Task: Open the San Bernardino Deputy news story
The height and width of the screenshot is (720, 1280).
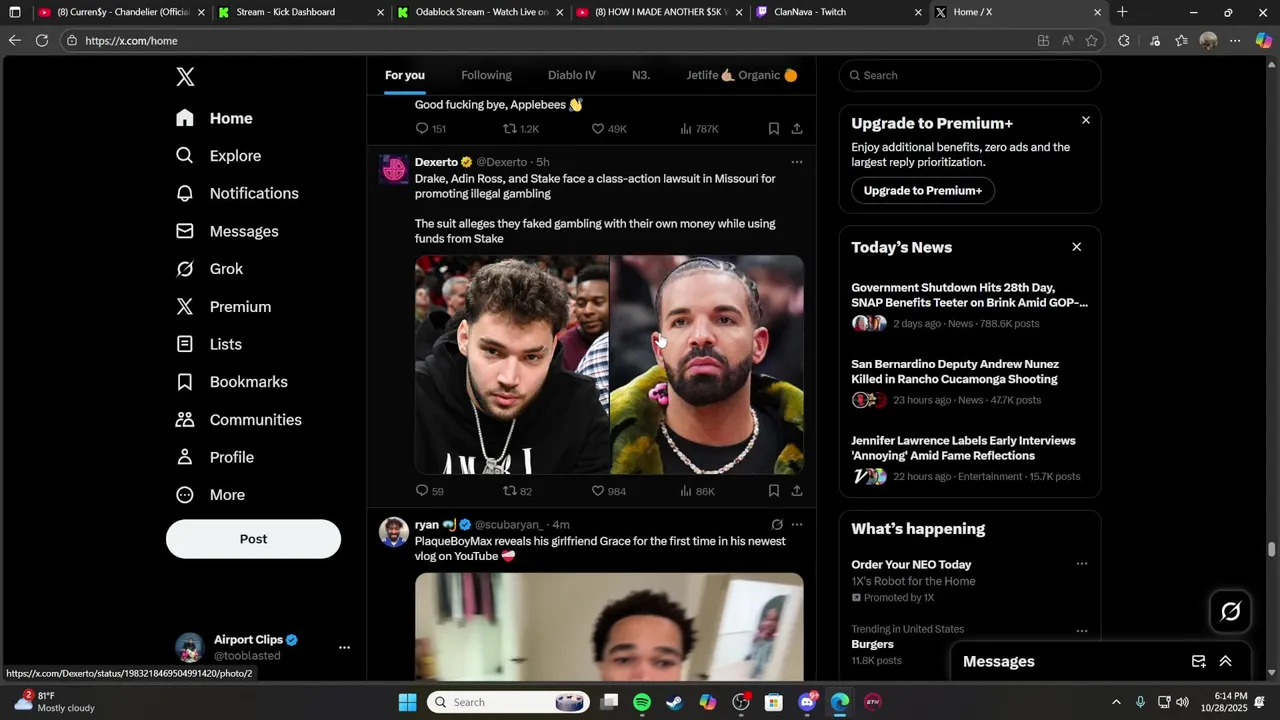Action: click(x=970, y=382)
